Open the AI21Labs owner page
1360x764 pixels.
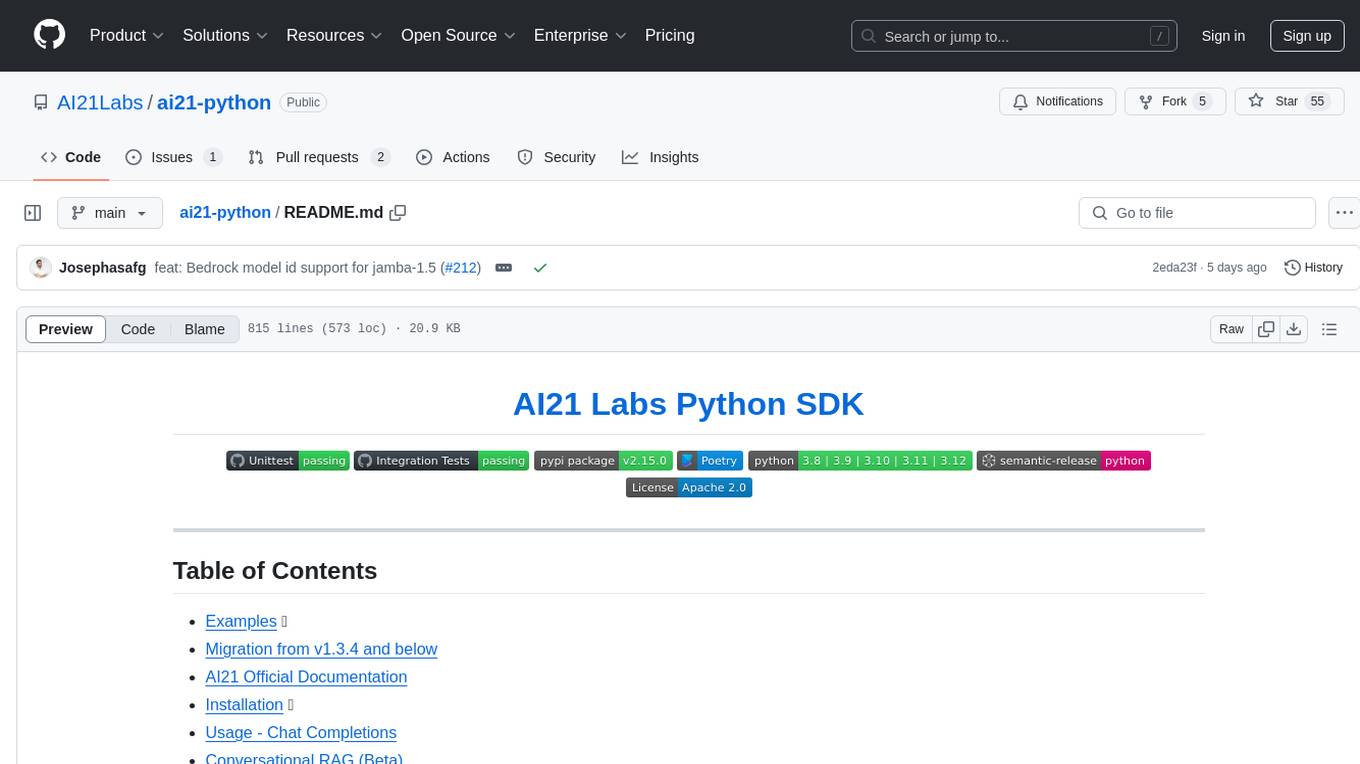click(x=101, y=102)
